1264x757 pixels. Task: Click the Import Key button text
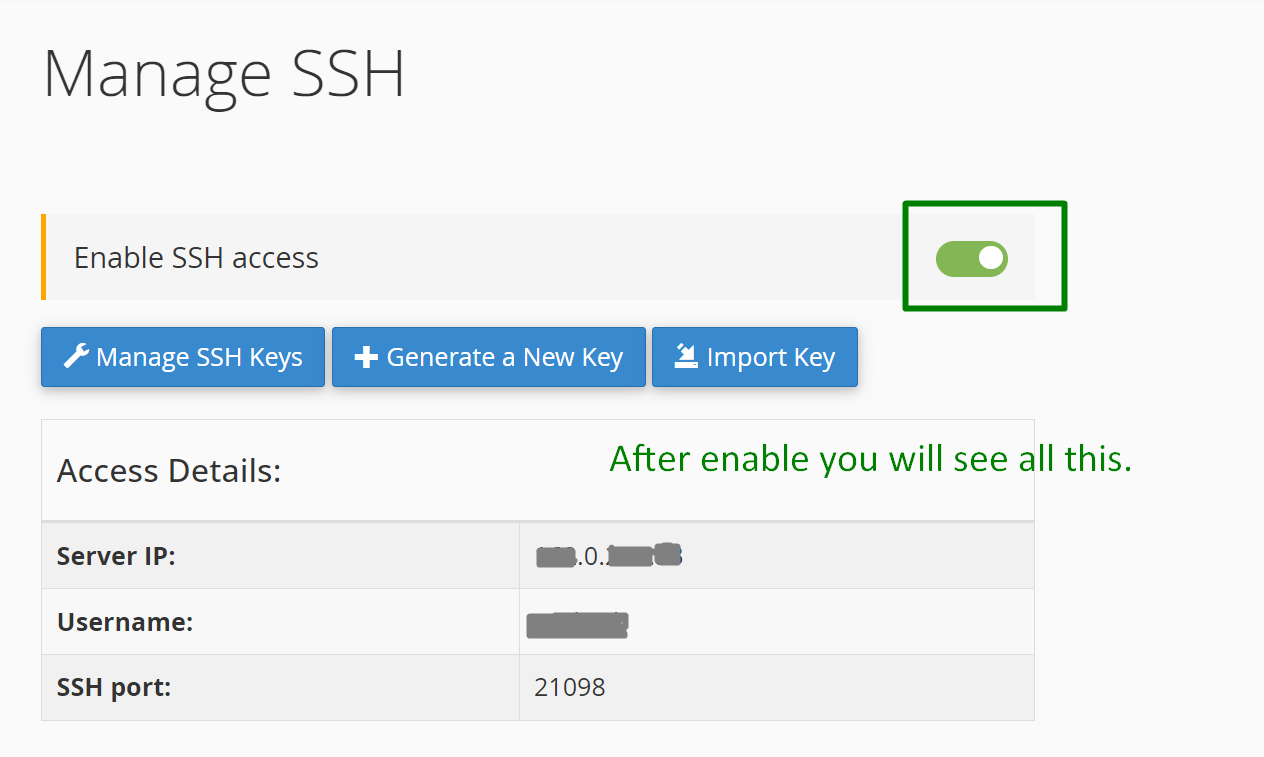coord(770,357)
